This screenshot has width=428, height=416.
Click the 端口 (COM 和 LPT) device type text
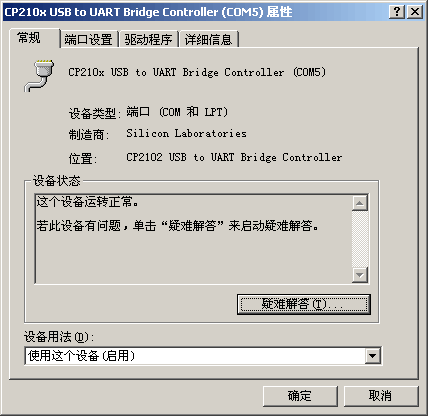177,112
